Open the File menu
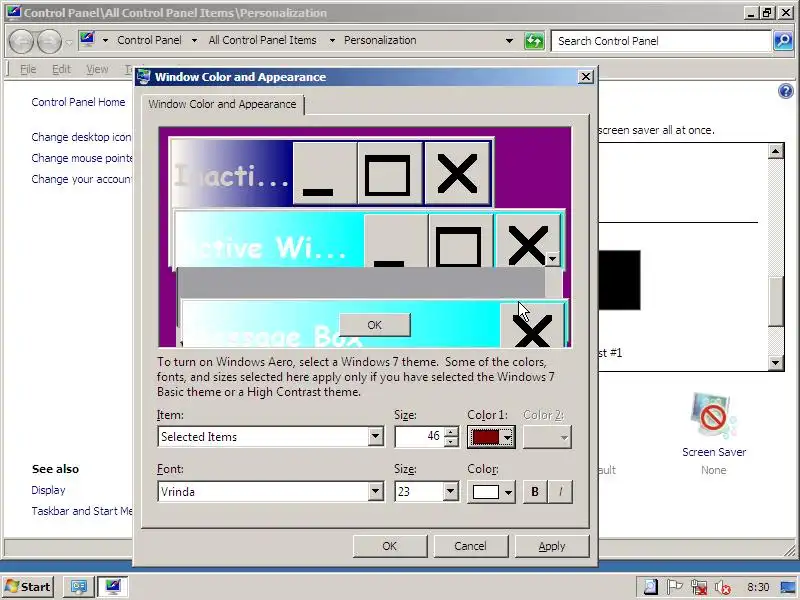 coord(28,69)
